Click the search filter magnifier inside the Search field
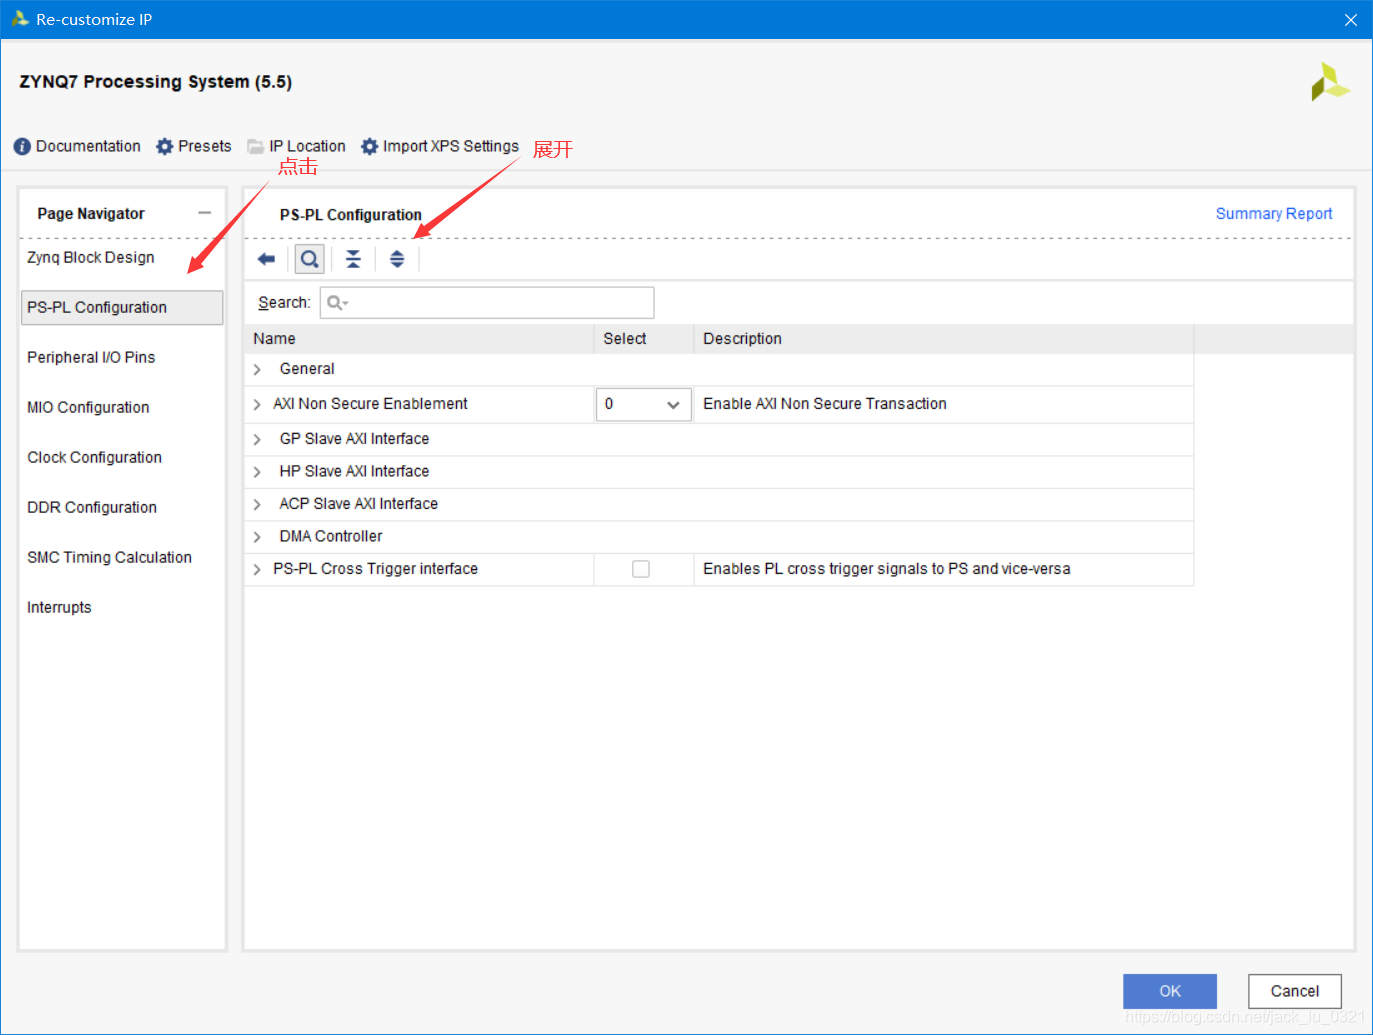Image resolution: width=1373 pixels, height=1035 pixels. point(337,303)
